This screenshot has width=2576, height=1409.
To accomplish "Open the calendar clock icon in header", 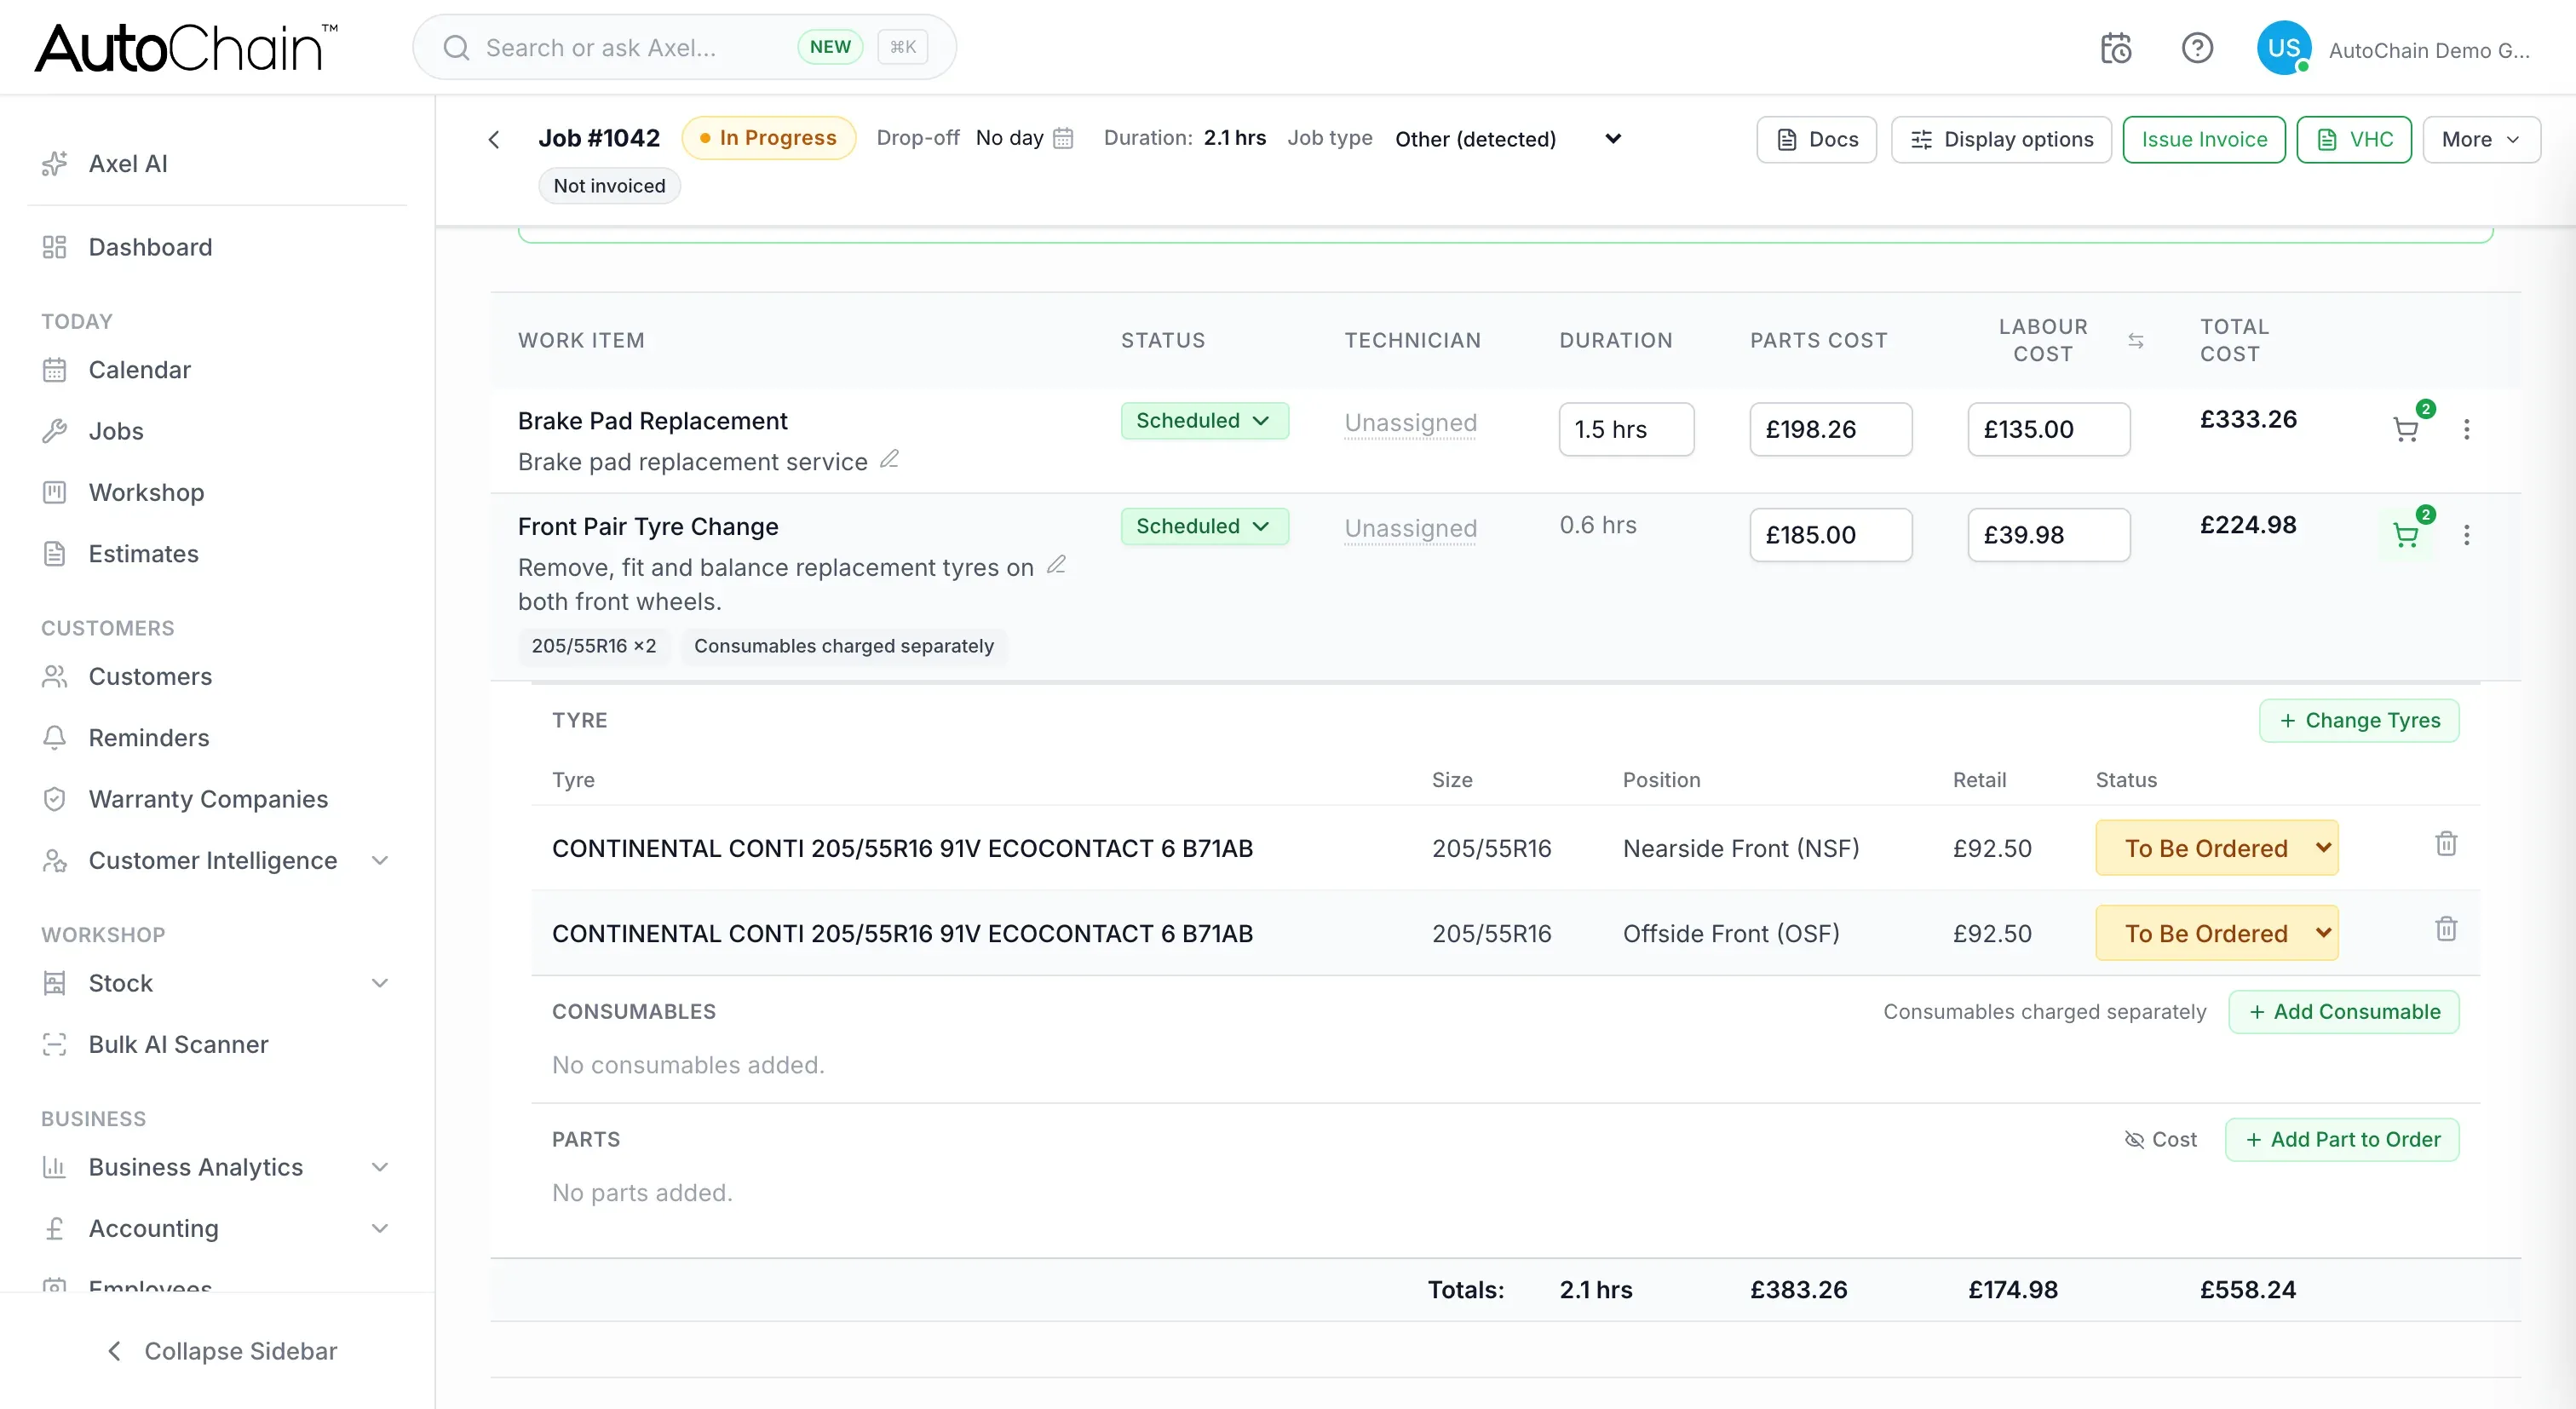I will (2115, 48).
